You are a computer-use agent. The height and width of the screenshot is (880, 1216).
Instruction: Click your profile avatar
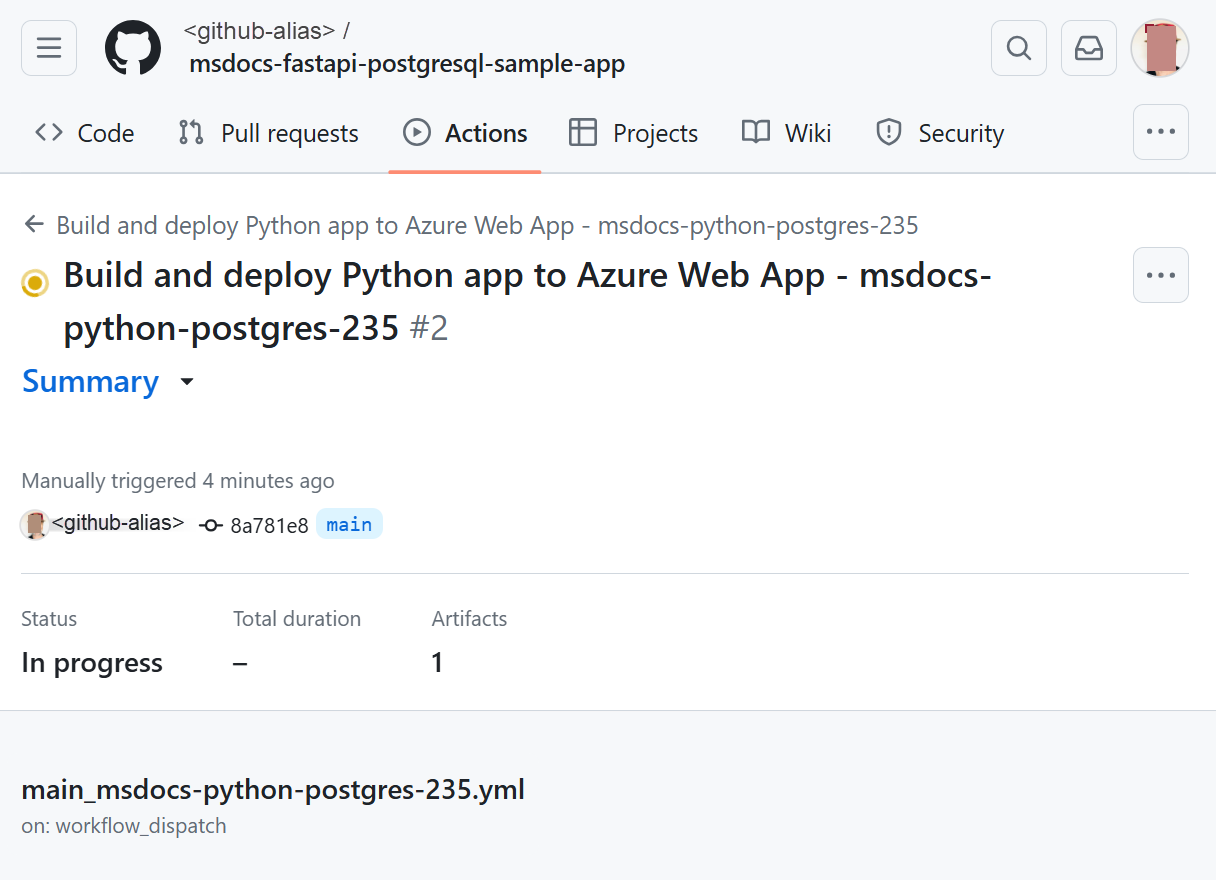click(x=1159, y=47)
